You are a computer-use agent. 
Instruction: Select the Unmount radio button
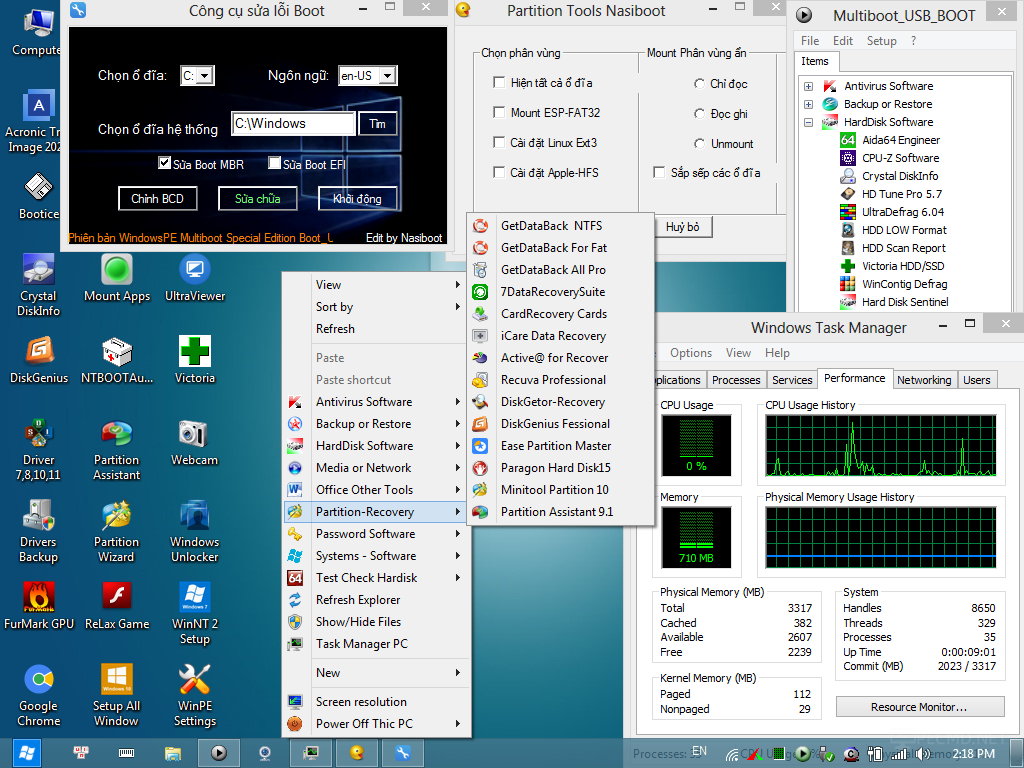(699, 144)
